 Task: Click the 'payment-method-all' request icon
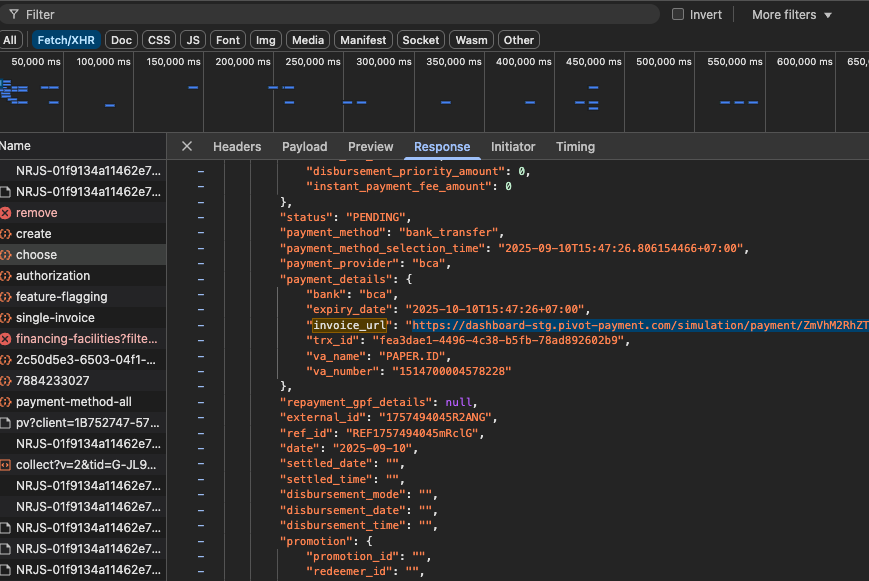[x=6, y=402]
